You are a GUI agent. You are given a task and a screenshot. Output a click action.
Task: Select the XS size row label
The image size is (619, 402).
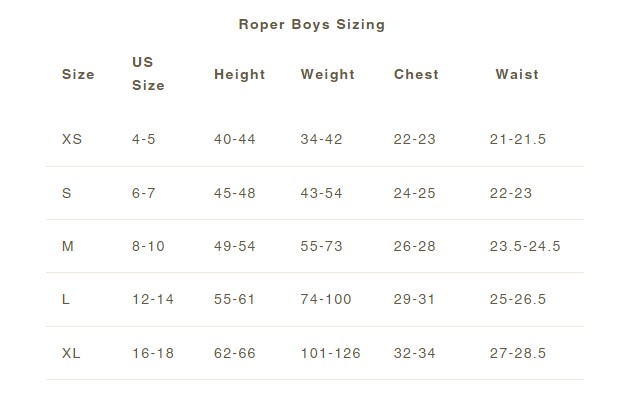point(72,139)
